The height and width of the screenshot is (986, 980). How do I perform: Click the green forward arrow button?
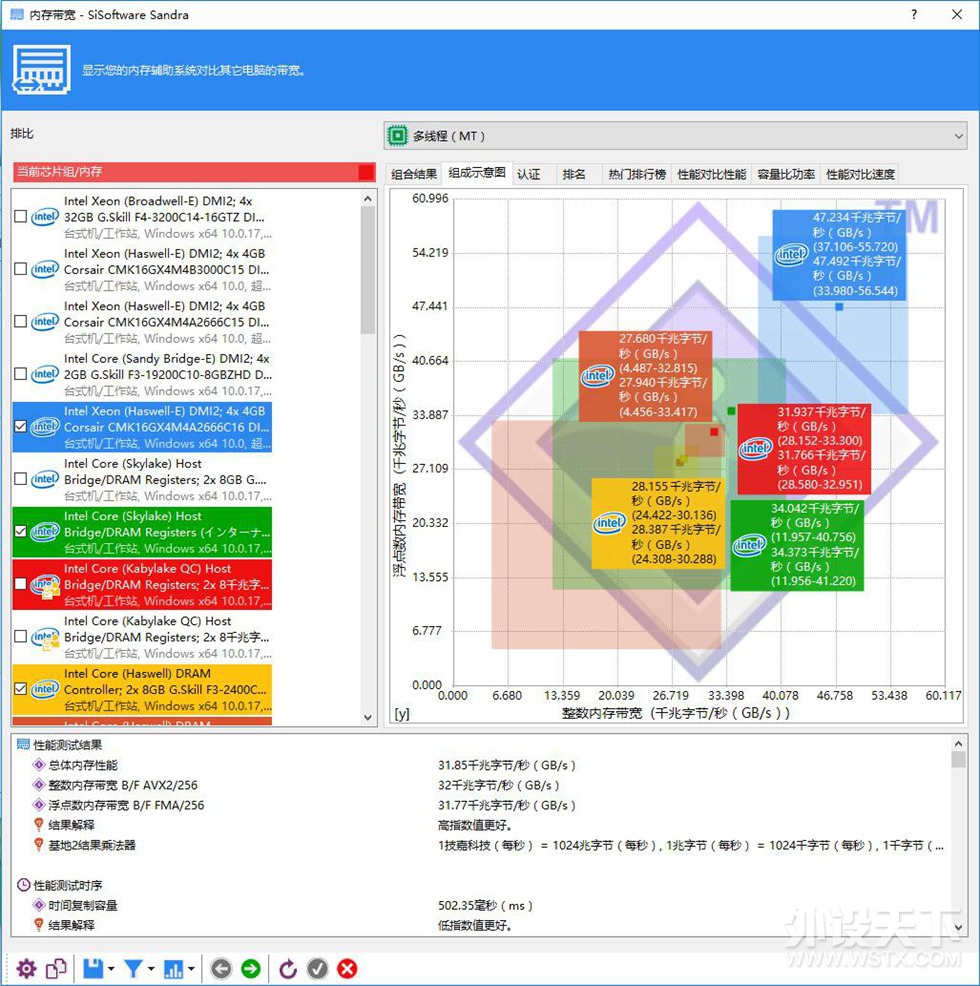coord(251,968)
